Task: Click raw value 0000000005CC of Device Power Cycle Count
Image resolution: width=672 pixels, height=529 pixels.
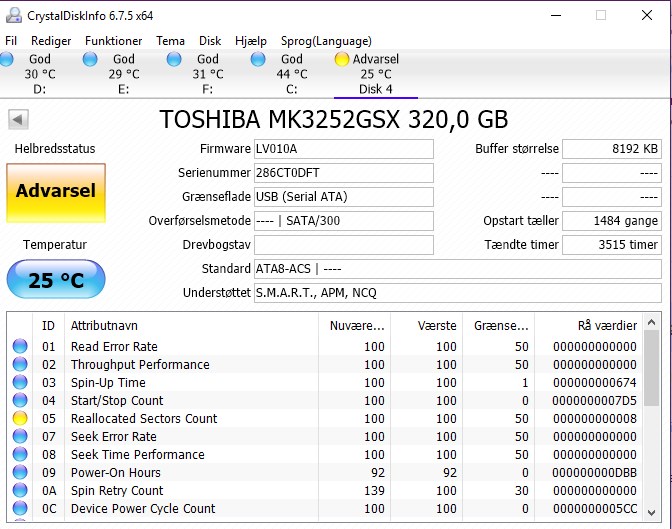Action: coord(594,508)
